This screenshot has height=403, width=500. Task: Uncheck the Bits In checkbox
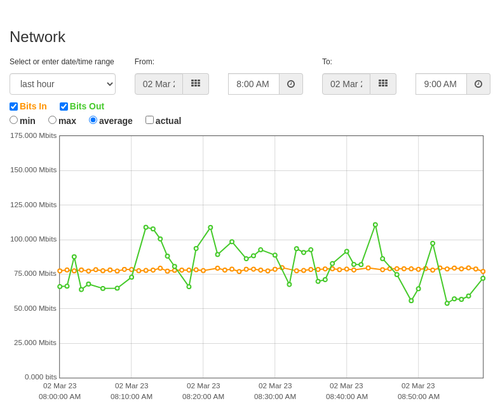pyautogui.click(x=14, y=106)
